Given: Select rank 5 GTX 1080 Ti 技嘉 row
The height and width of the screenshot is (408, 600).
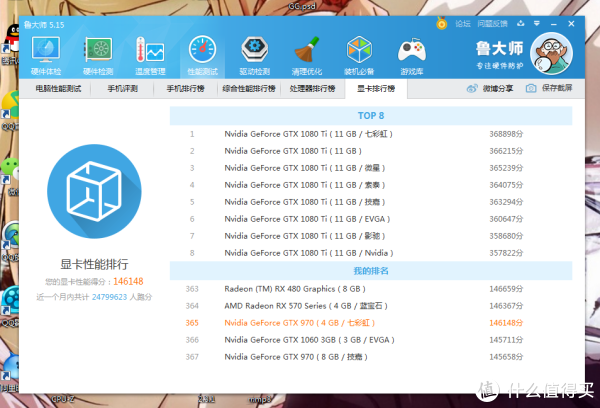Looking at the screenshot, I should 371,202.
